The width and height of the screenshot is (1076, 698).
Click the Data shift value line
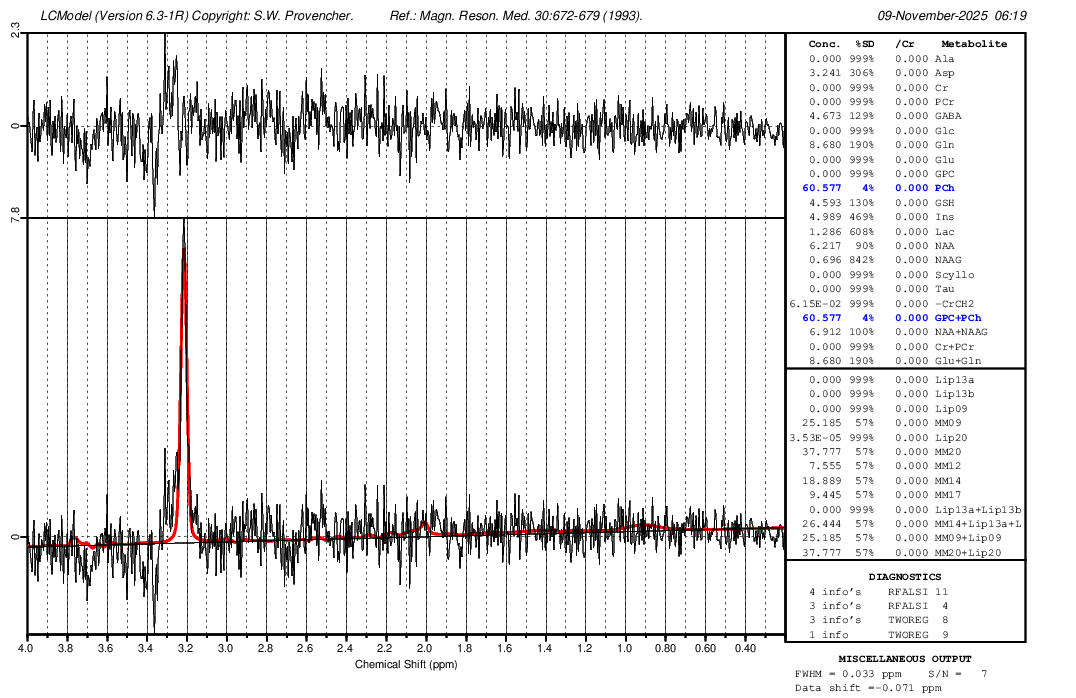point(868,688)
